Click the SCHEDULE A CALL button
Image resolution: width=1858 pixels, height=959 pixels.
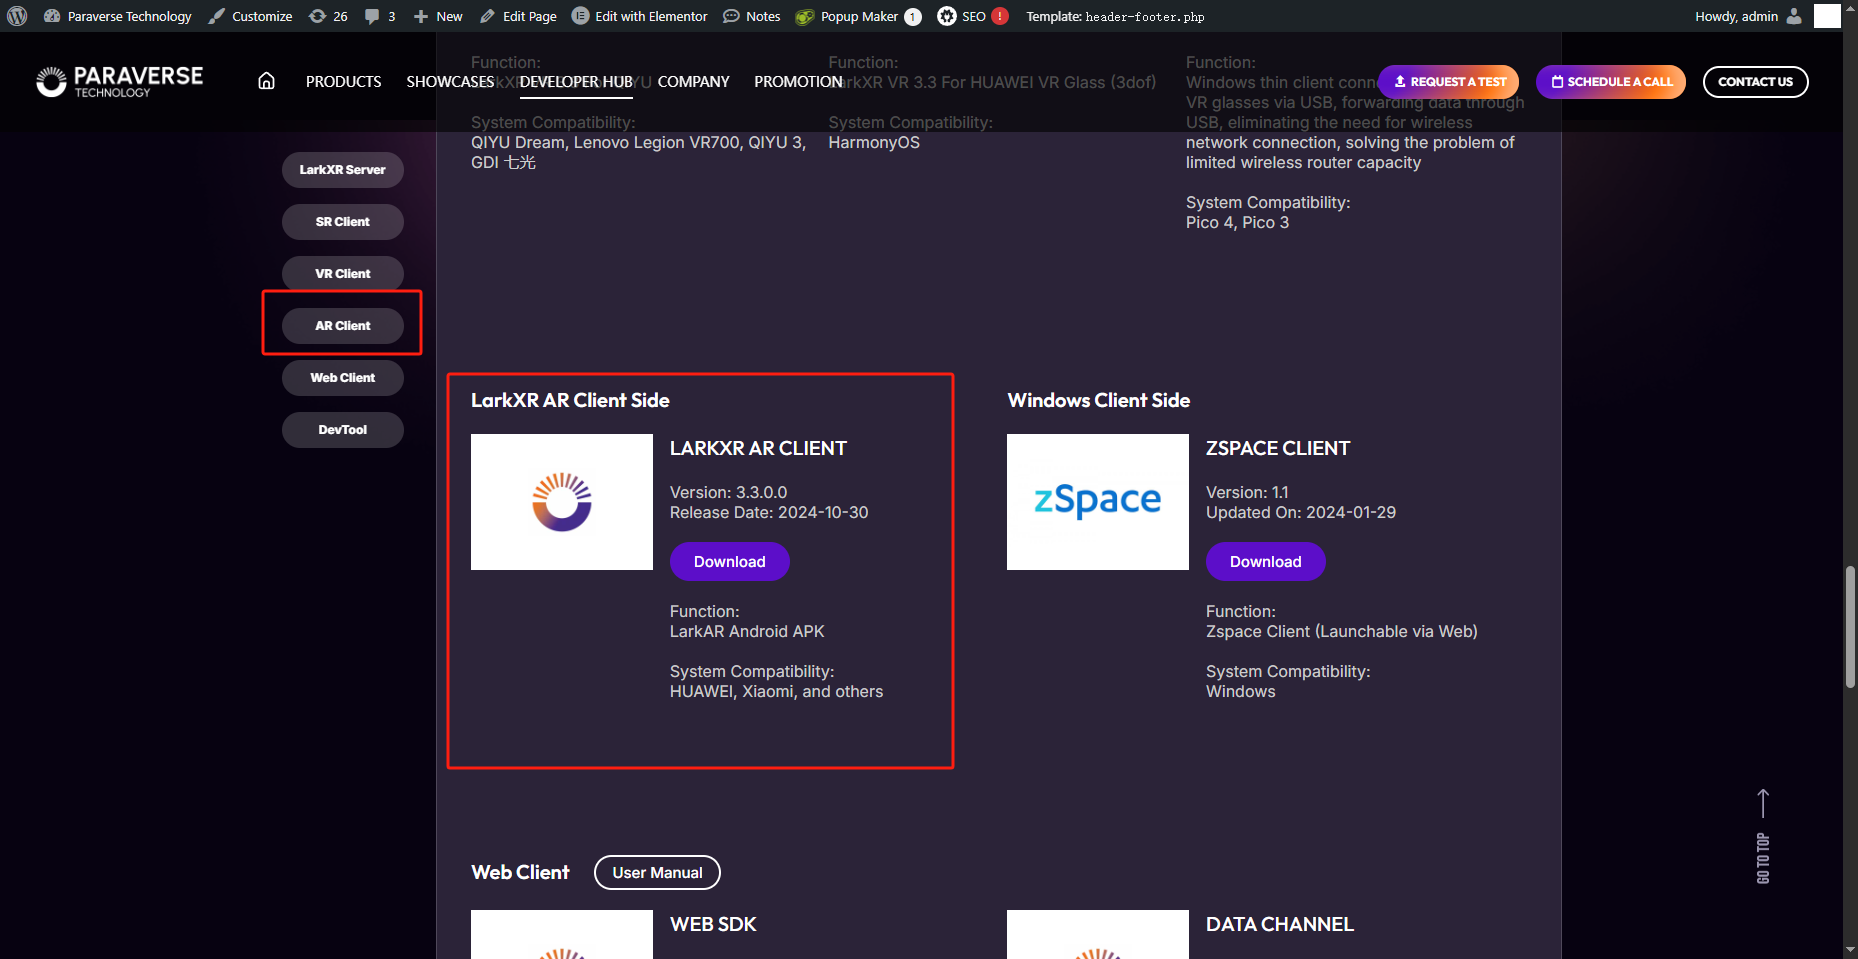click(1610, 82)
